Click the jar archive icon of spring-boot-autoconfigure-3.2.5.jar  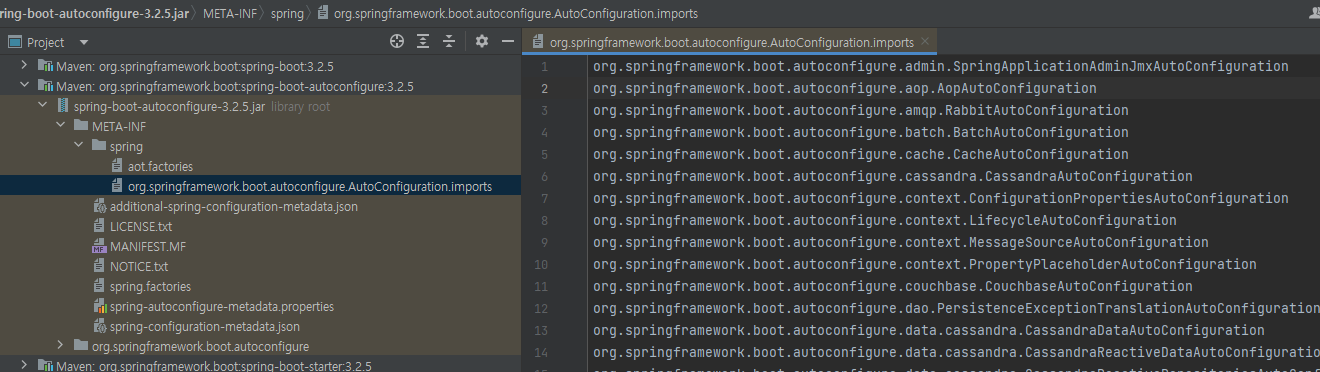pos(63,106)
